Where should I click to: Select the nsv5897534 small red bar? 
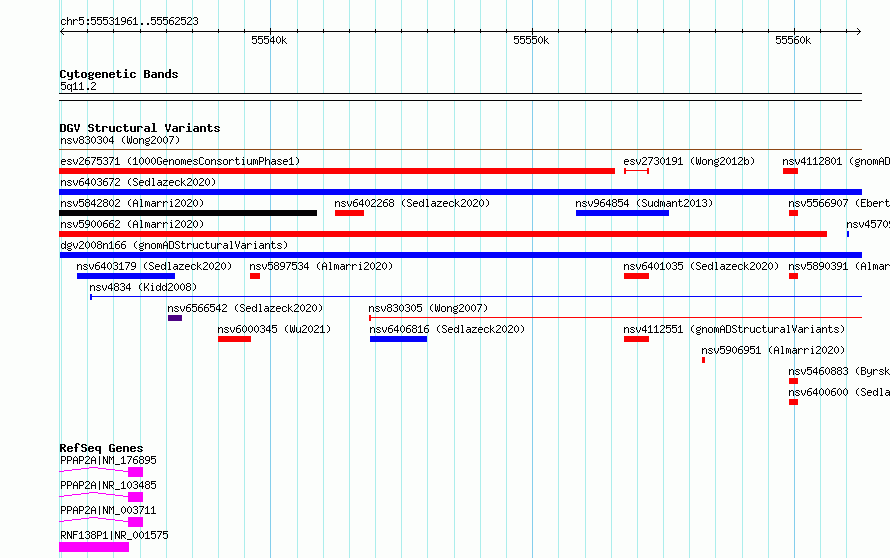[255, 276]
